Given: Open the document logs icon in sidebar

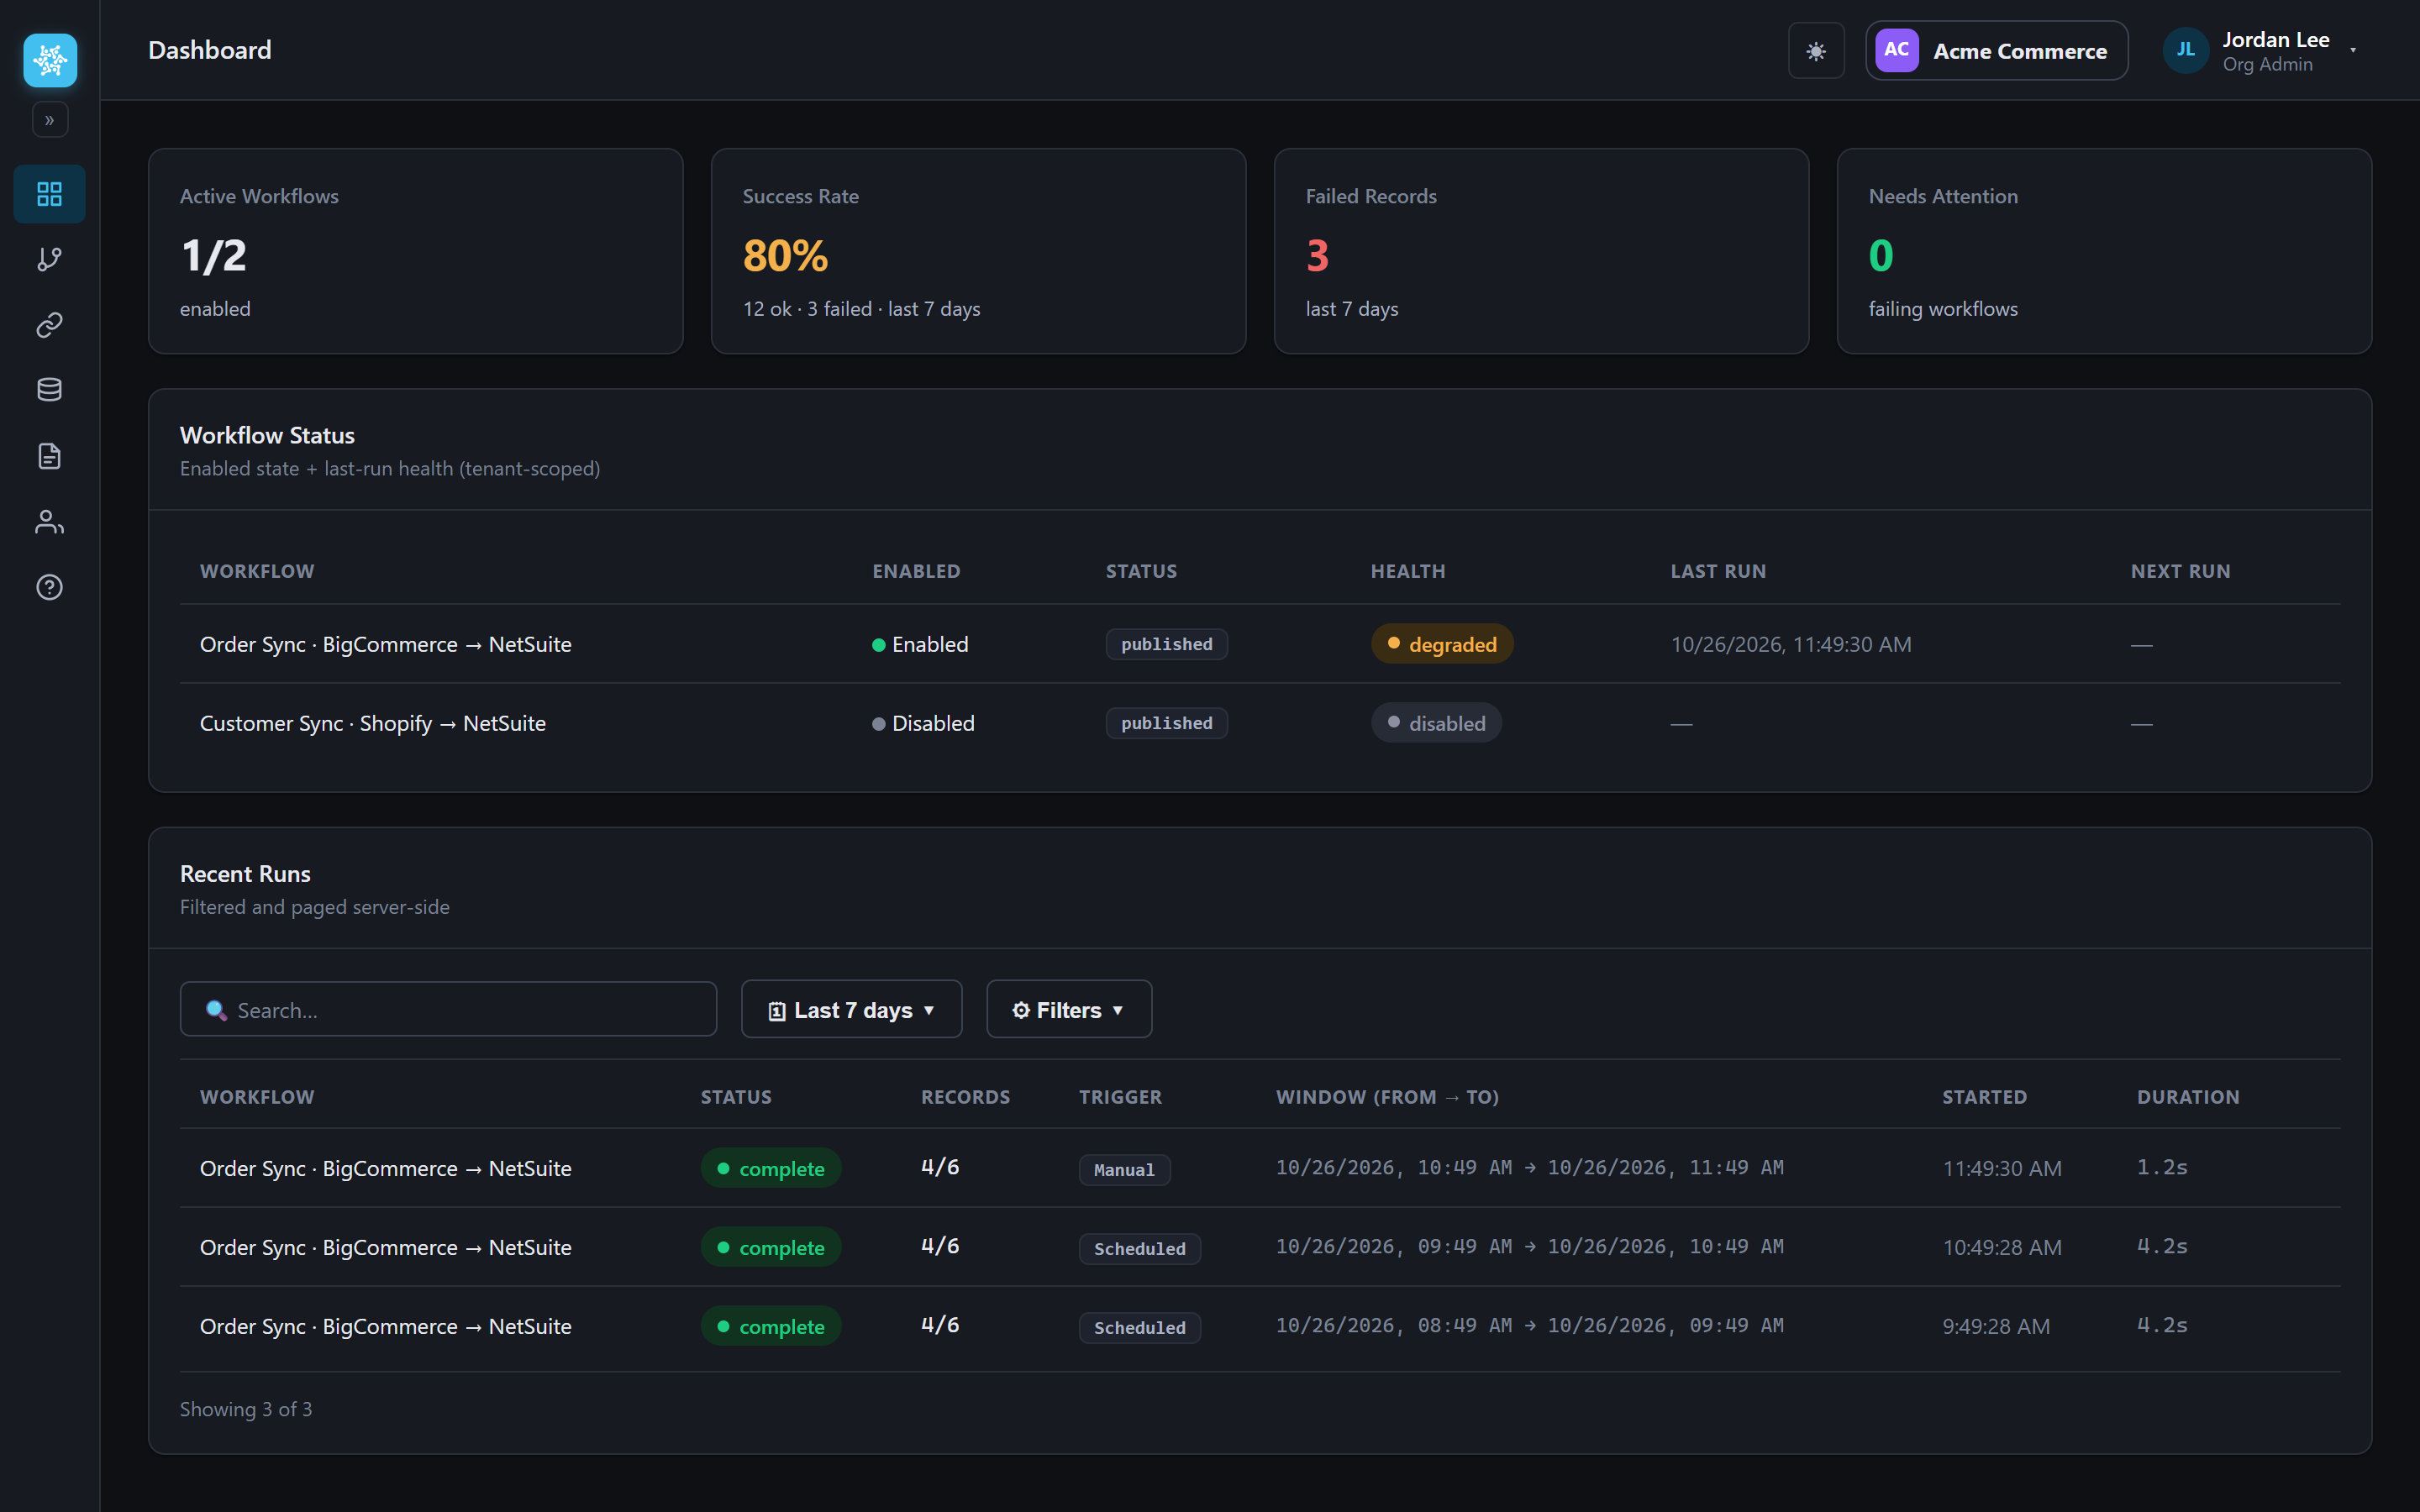Looking at the screenshot, I should (50, 456).
